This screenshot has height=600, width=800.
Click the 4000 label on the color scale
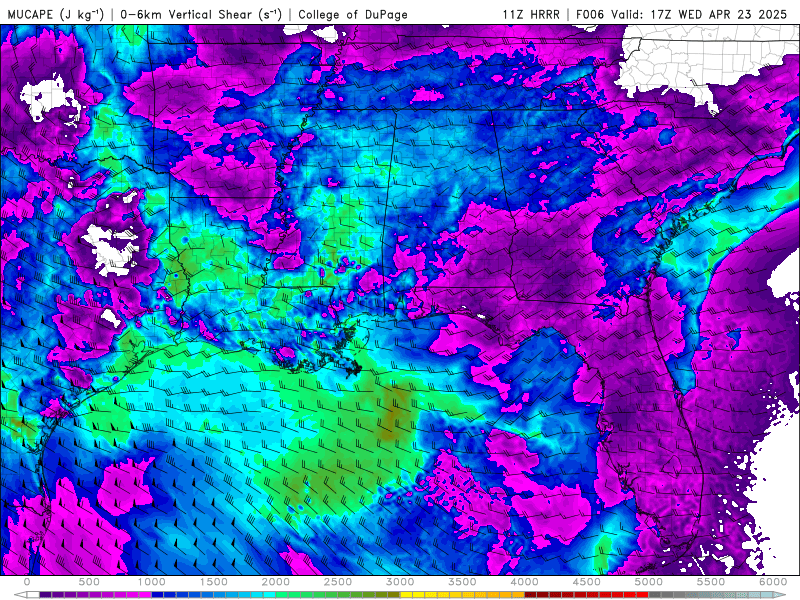pyautogui.click(x=525, y=582)
